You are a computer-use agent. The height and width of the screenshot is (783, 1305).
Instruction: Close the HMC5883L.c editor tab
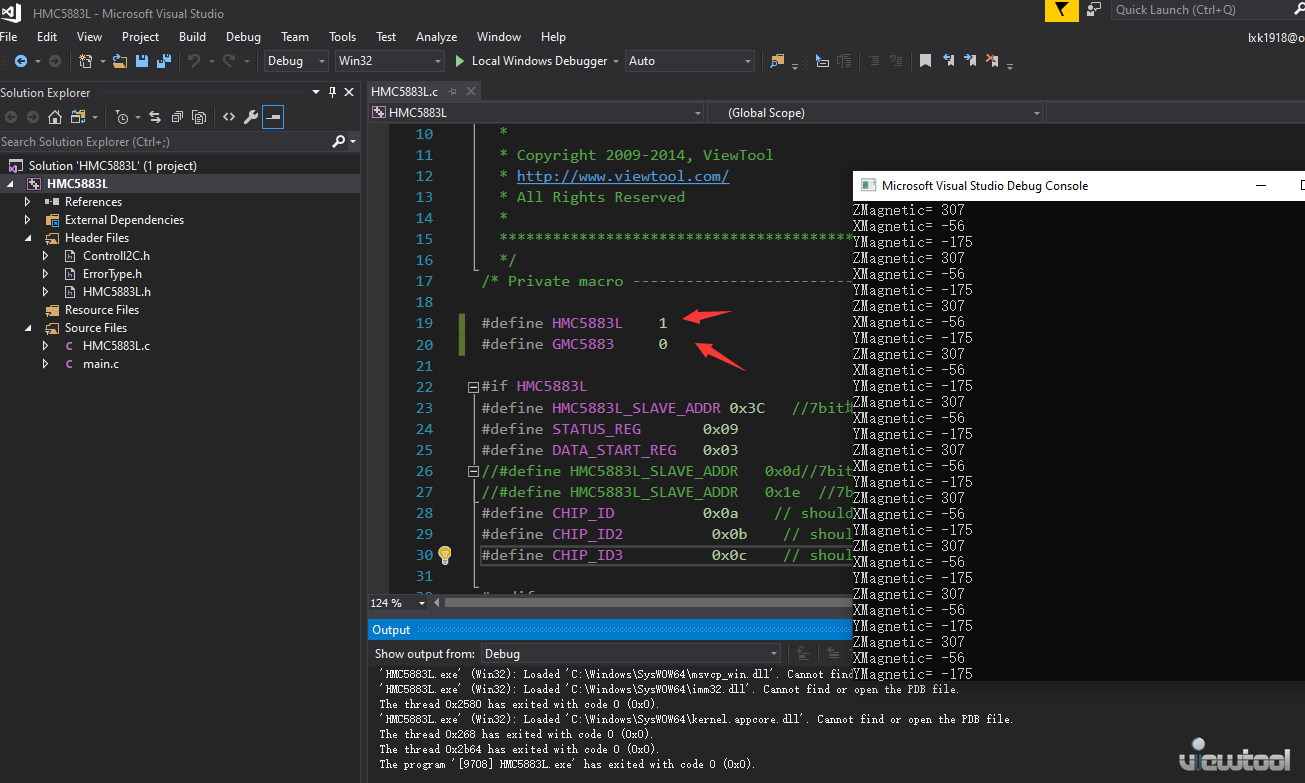(x=469, y=91)
